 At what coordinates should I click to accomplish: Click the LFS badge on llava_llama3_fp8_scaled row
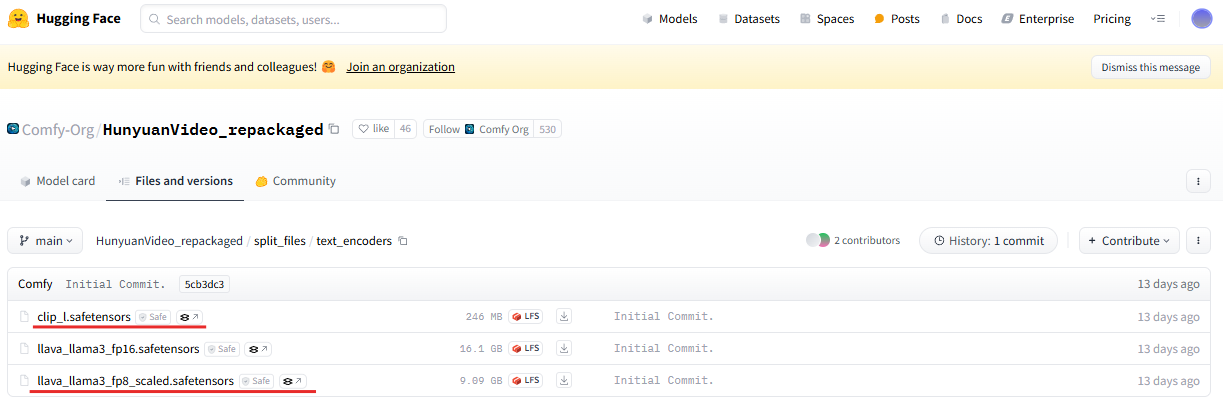pyautogui.click(x=526, y=381)
